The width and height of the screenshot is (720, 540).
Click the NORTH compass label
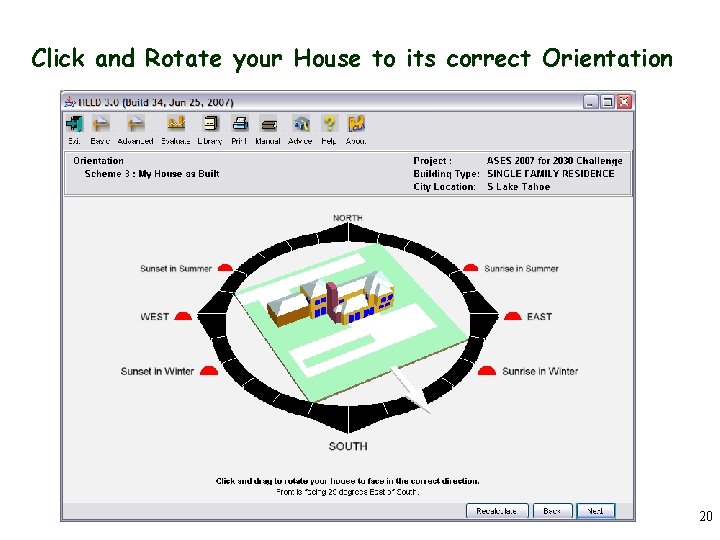pyautogui.click(x=348, y=218)
